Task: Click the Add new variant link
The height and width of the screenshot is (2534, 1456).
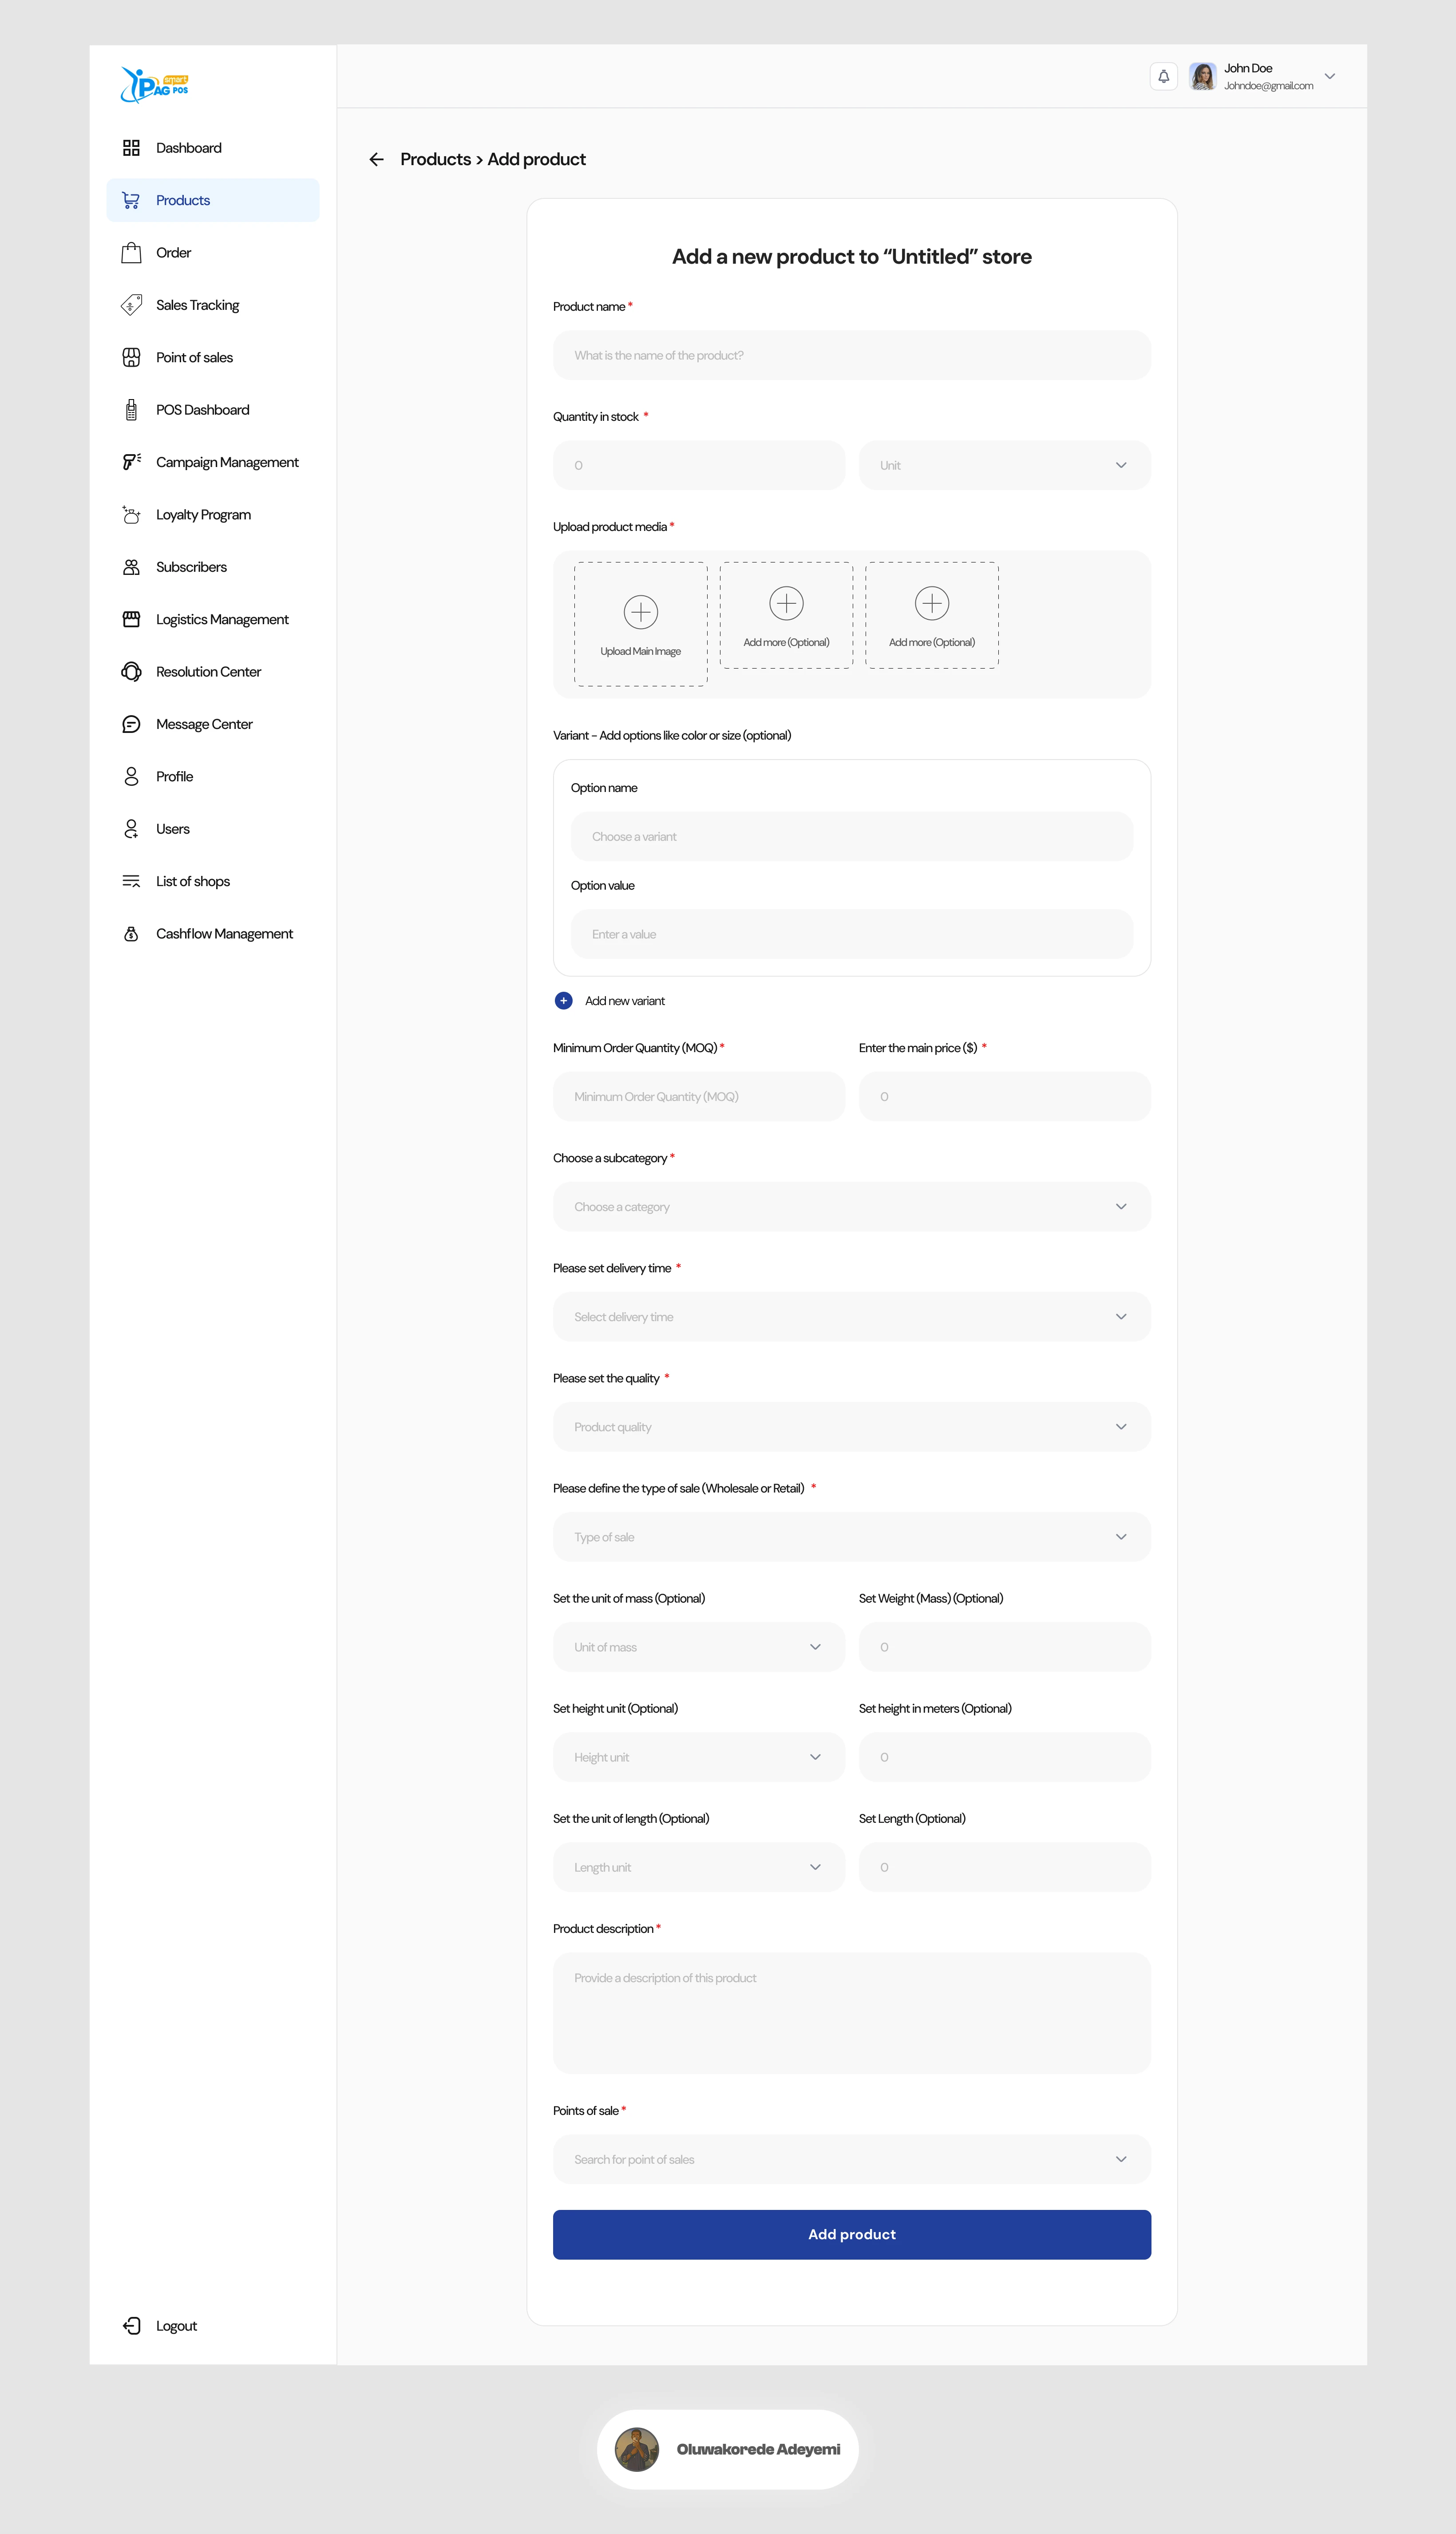Action: [625, 1001]
